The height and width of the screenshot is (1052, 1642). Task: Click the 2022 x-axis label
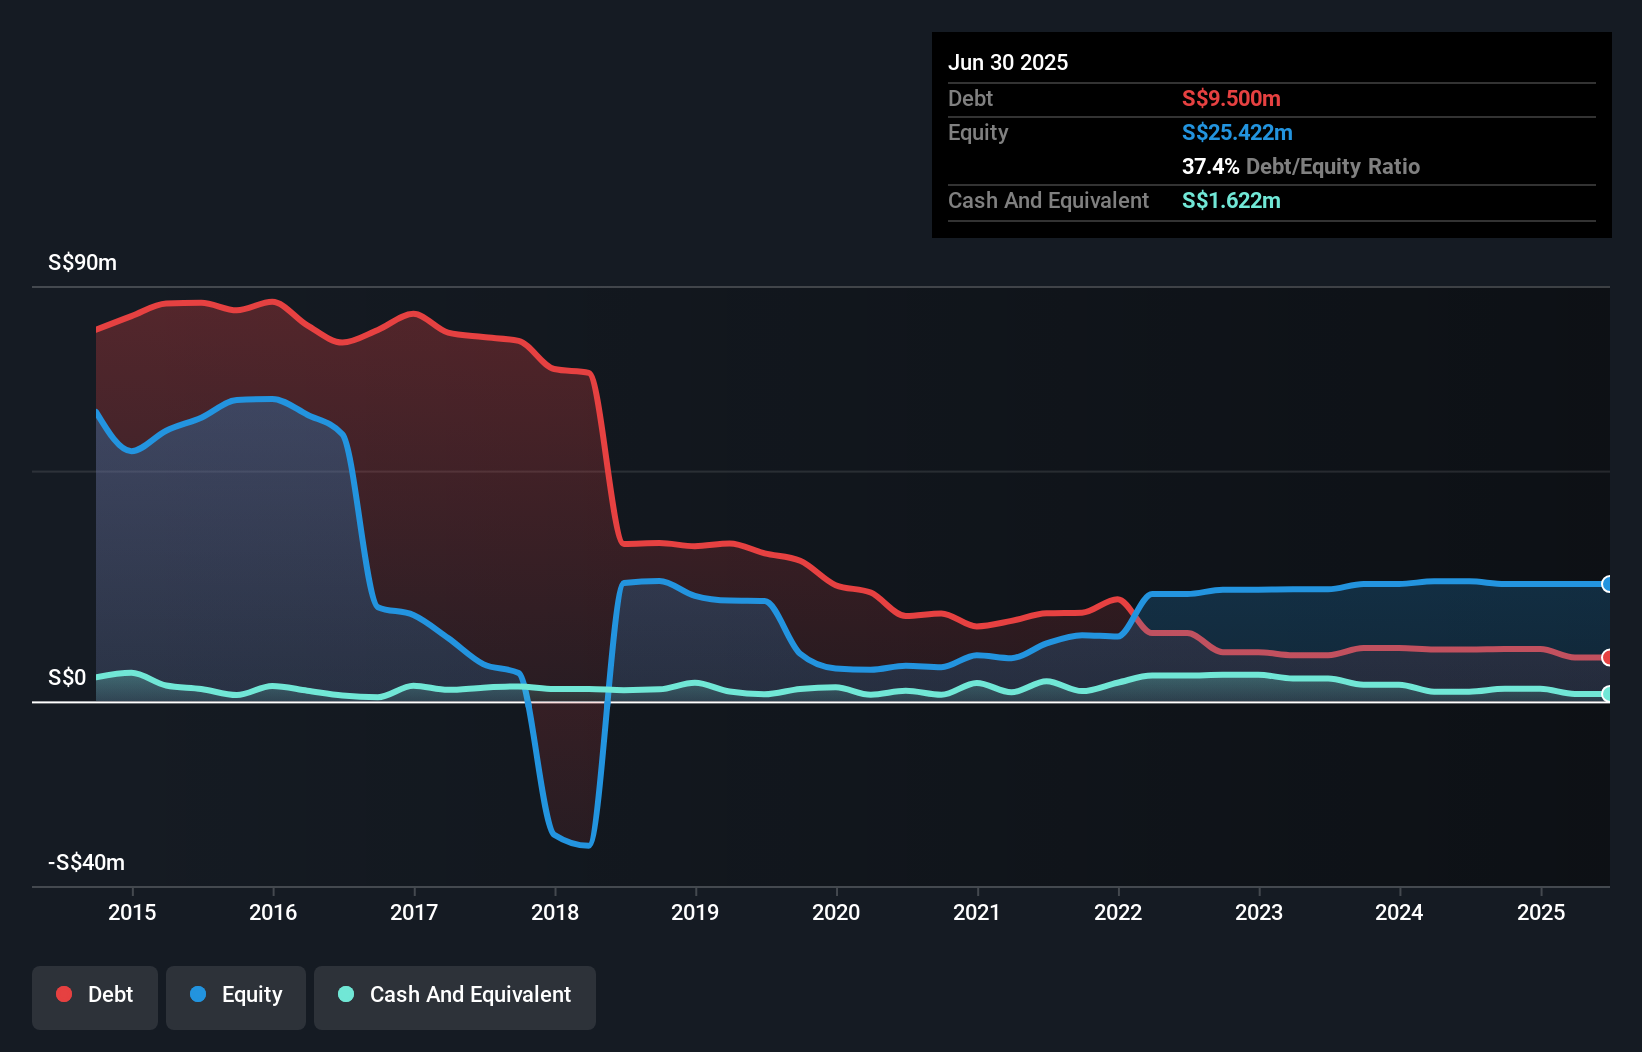tap(1118, 912)
